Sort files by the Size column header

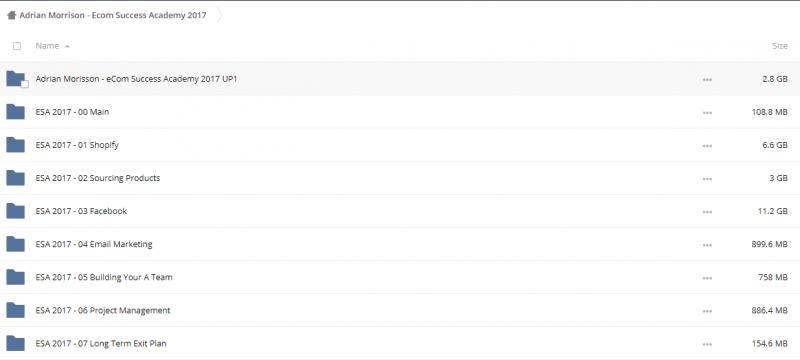(780, 46)
